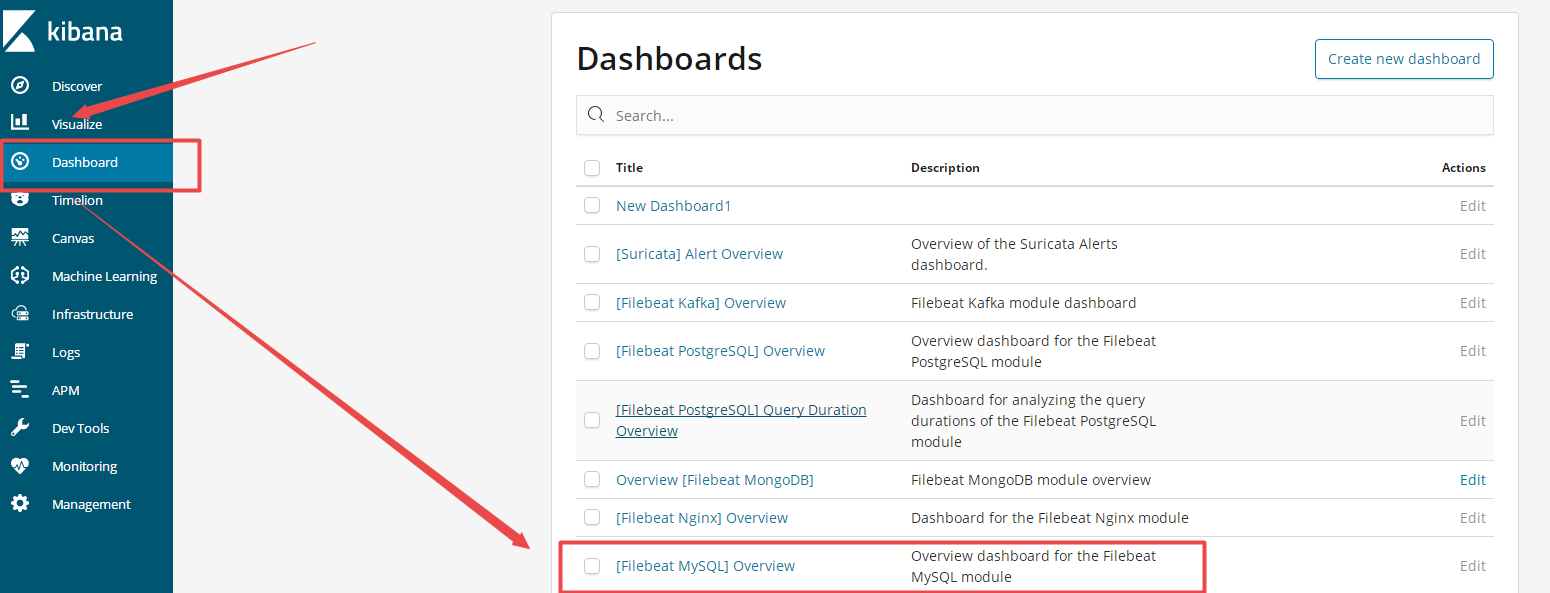Select the [Filebeat MySQL] Overview checkbox
The height and width of the screenshot is (593, 1550).
point(592,566)
